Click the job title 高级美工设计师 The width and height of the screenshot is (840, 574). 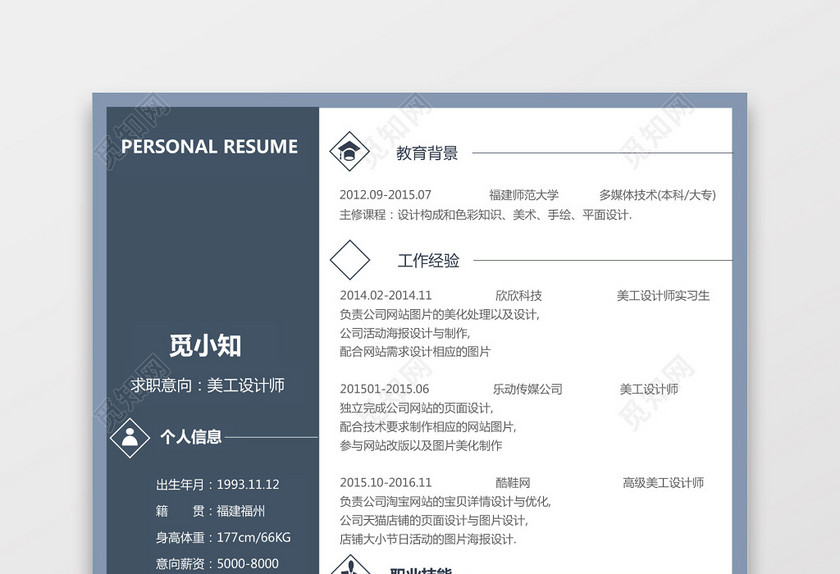tap(663, 483)
